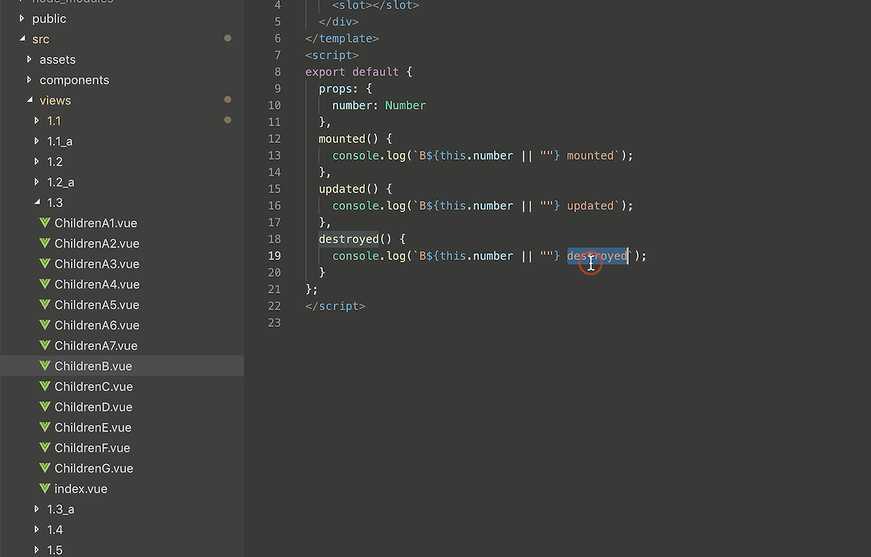Open ChildrenA1.vue file
The width and height of the screenshot is (871, 557).
[x=96, y=223]
